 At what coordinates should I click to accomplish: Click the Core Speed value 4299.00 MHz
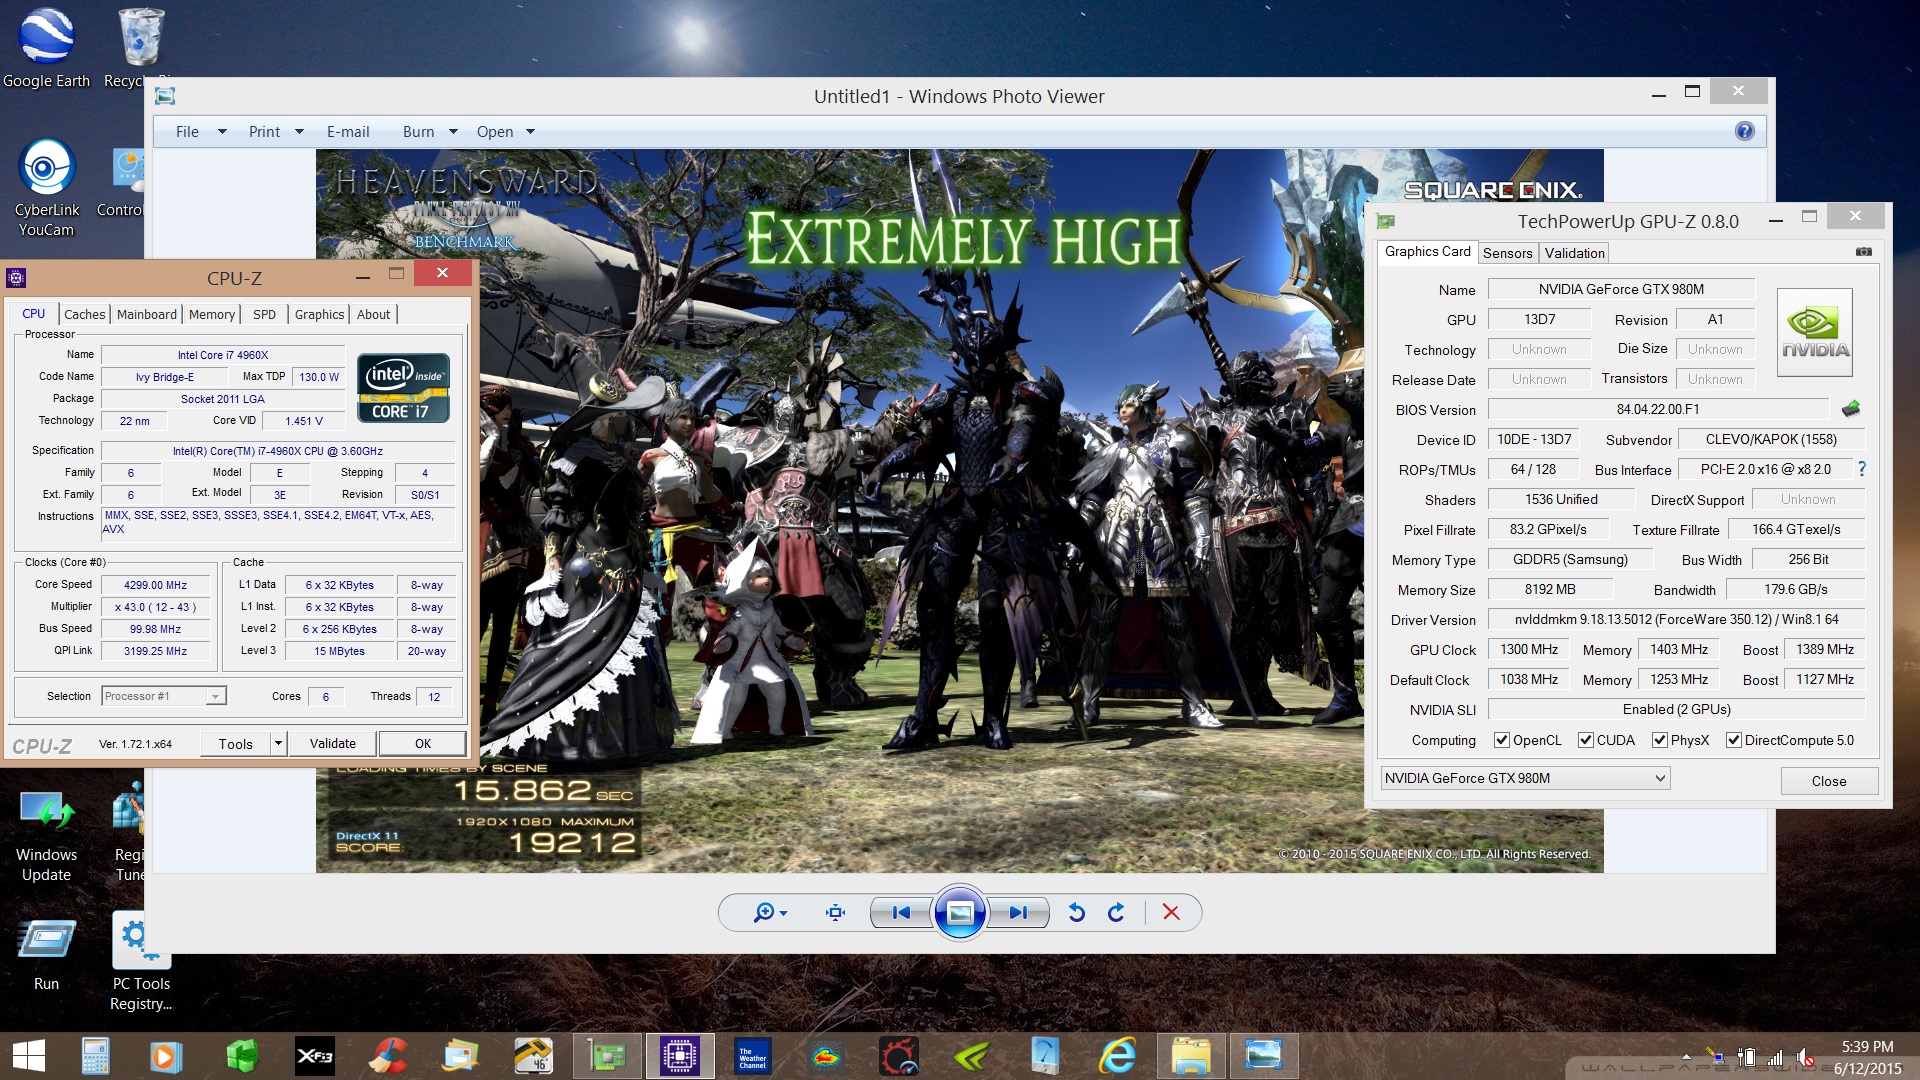[156, 585]
